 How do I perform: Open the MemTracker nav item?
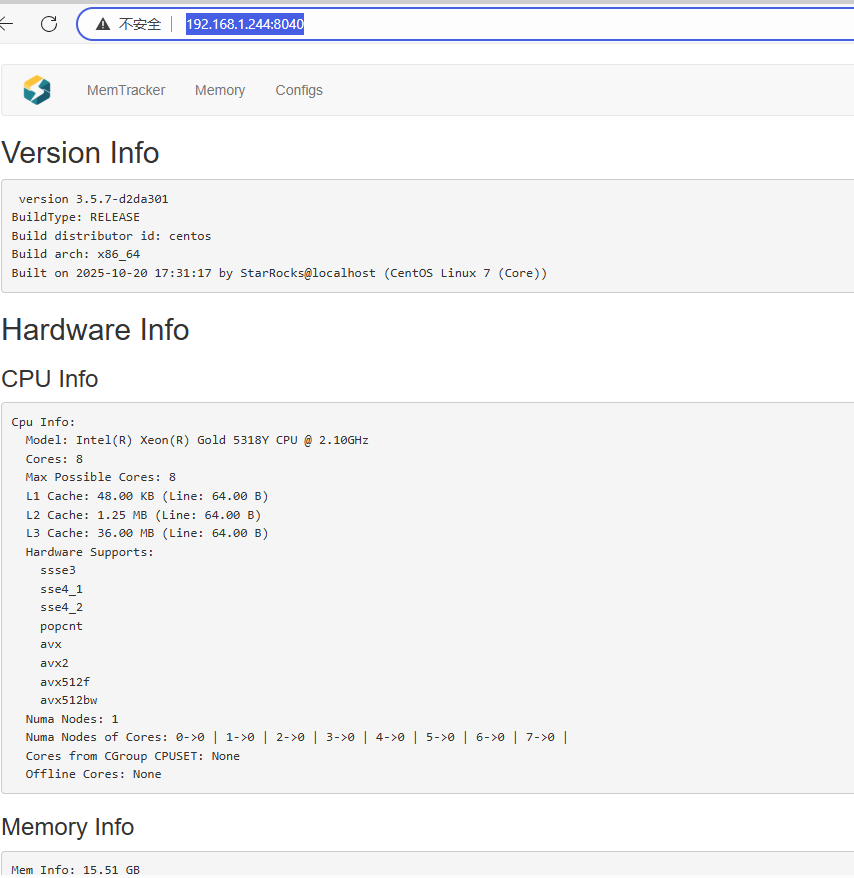pyautogui.click(x=126, y=90)
